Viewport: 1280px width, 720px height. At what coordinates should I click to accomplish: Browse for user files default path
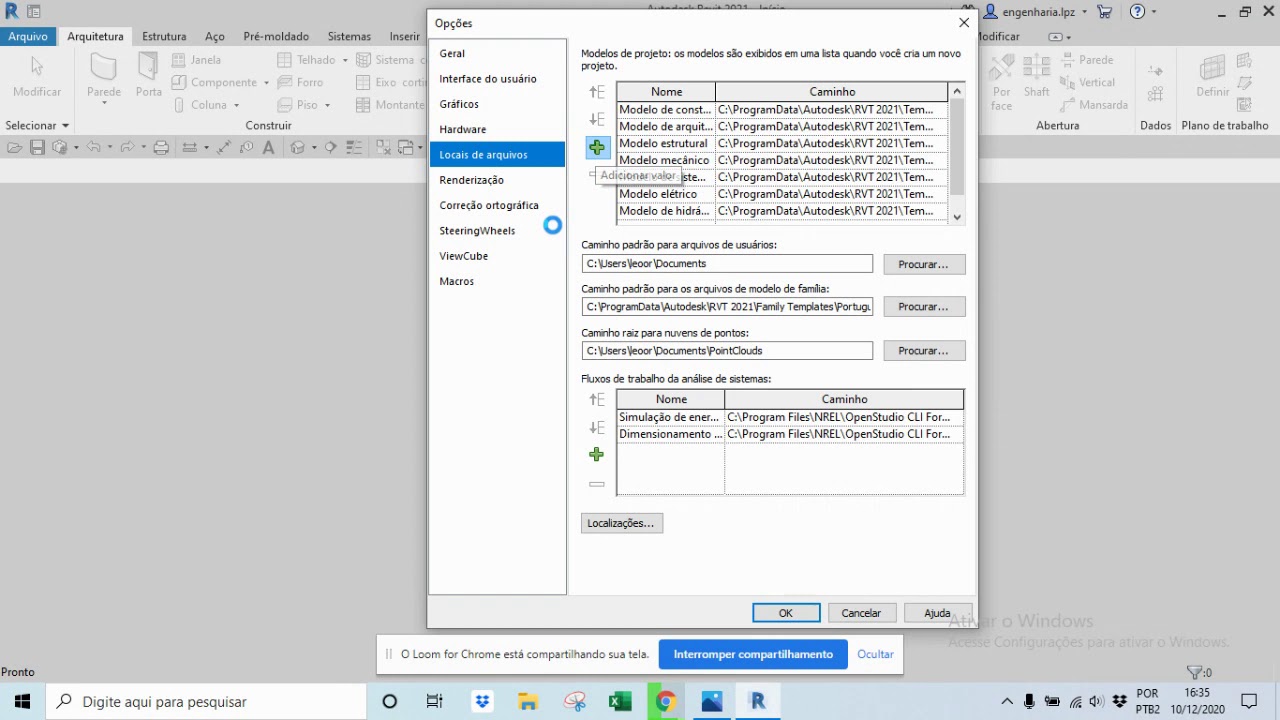pos(923,264)
